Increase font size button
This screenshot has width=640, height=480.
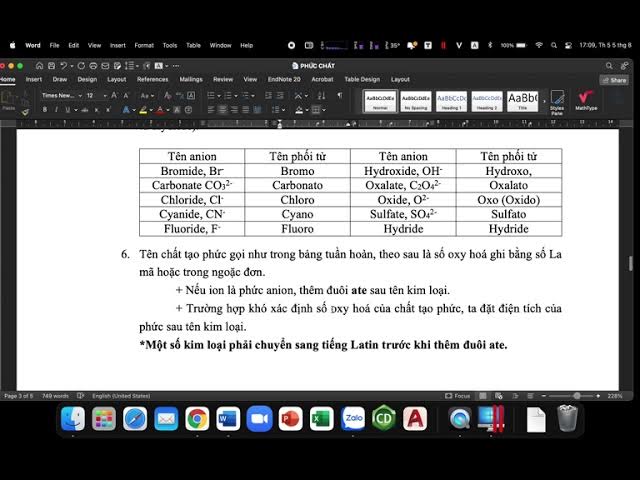click(114, 96)
